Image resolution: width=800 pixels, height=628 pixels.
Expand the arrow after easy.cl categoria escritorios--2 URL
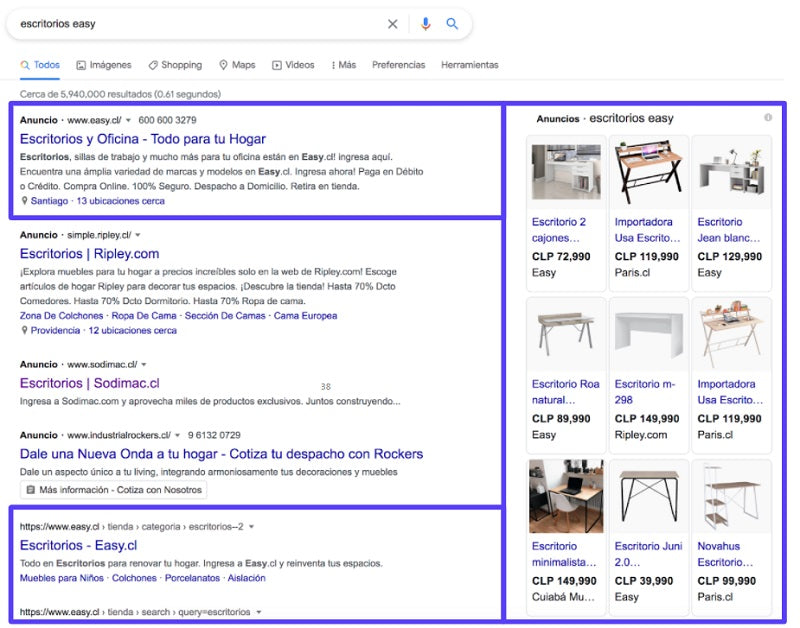pyautogui.click(x=252, y=527)
